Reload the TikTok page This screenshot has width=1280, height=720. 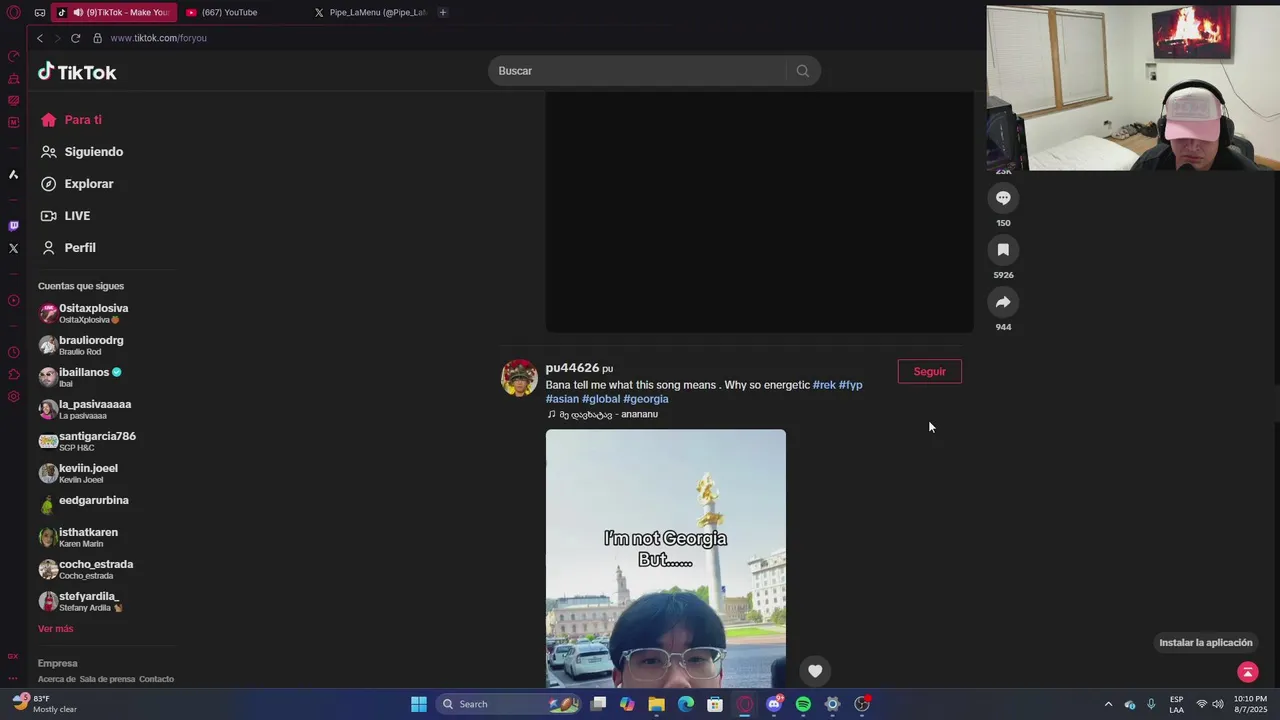coord(75,38)
